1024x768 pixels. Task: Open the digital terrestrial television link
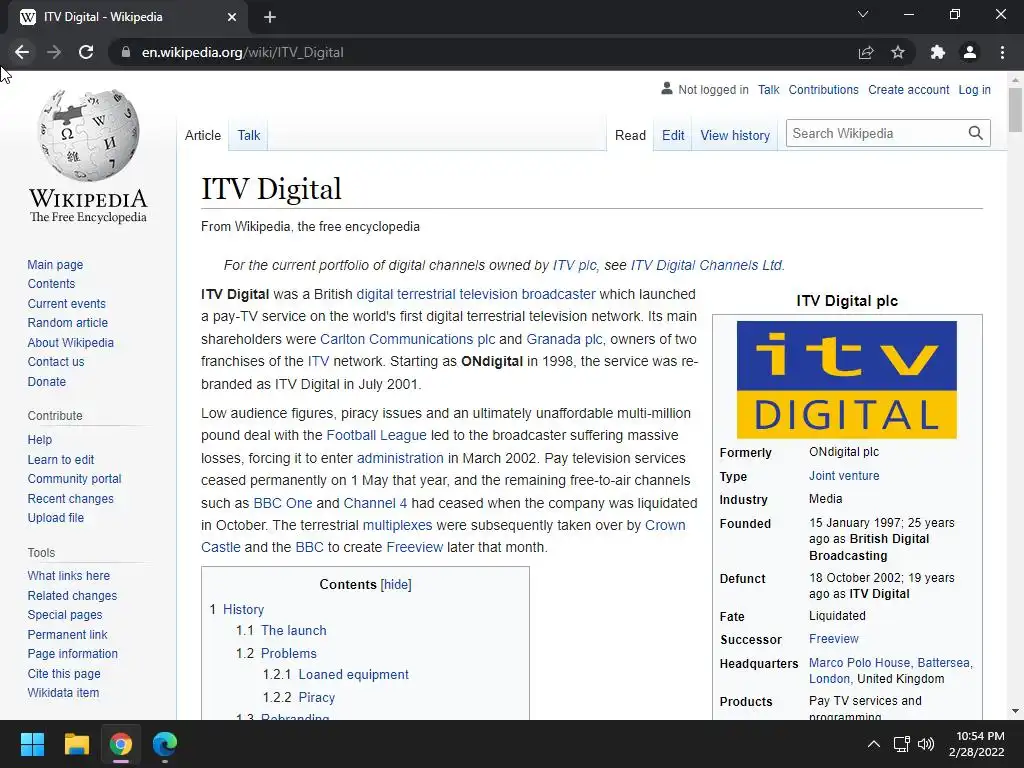(476, 294)
